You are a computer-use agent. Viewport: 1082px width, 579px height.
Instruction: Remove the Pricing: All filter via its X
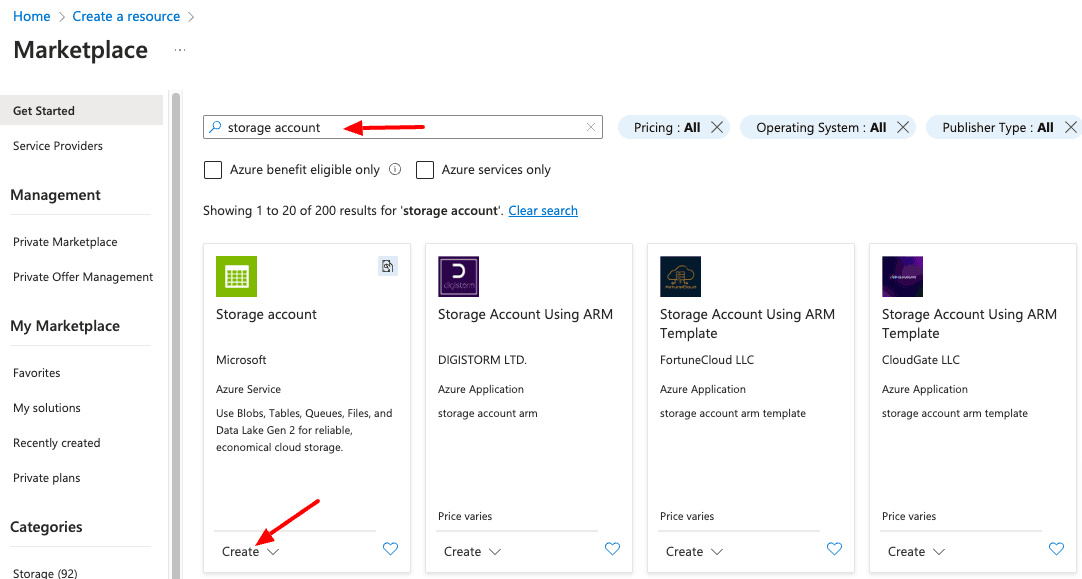pyautogui.click(x=717, y=127)
